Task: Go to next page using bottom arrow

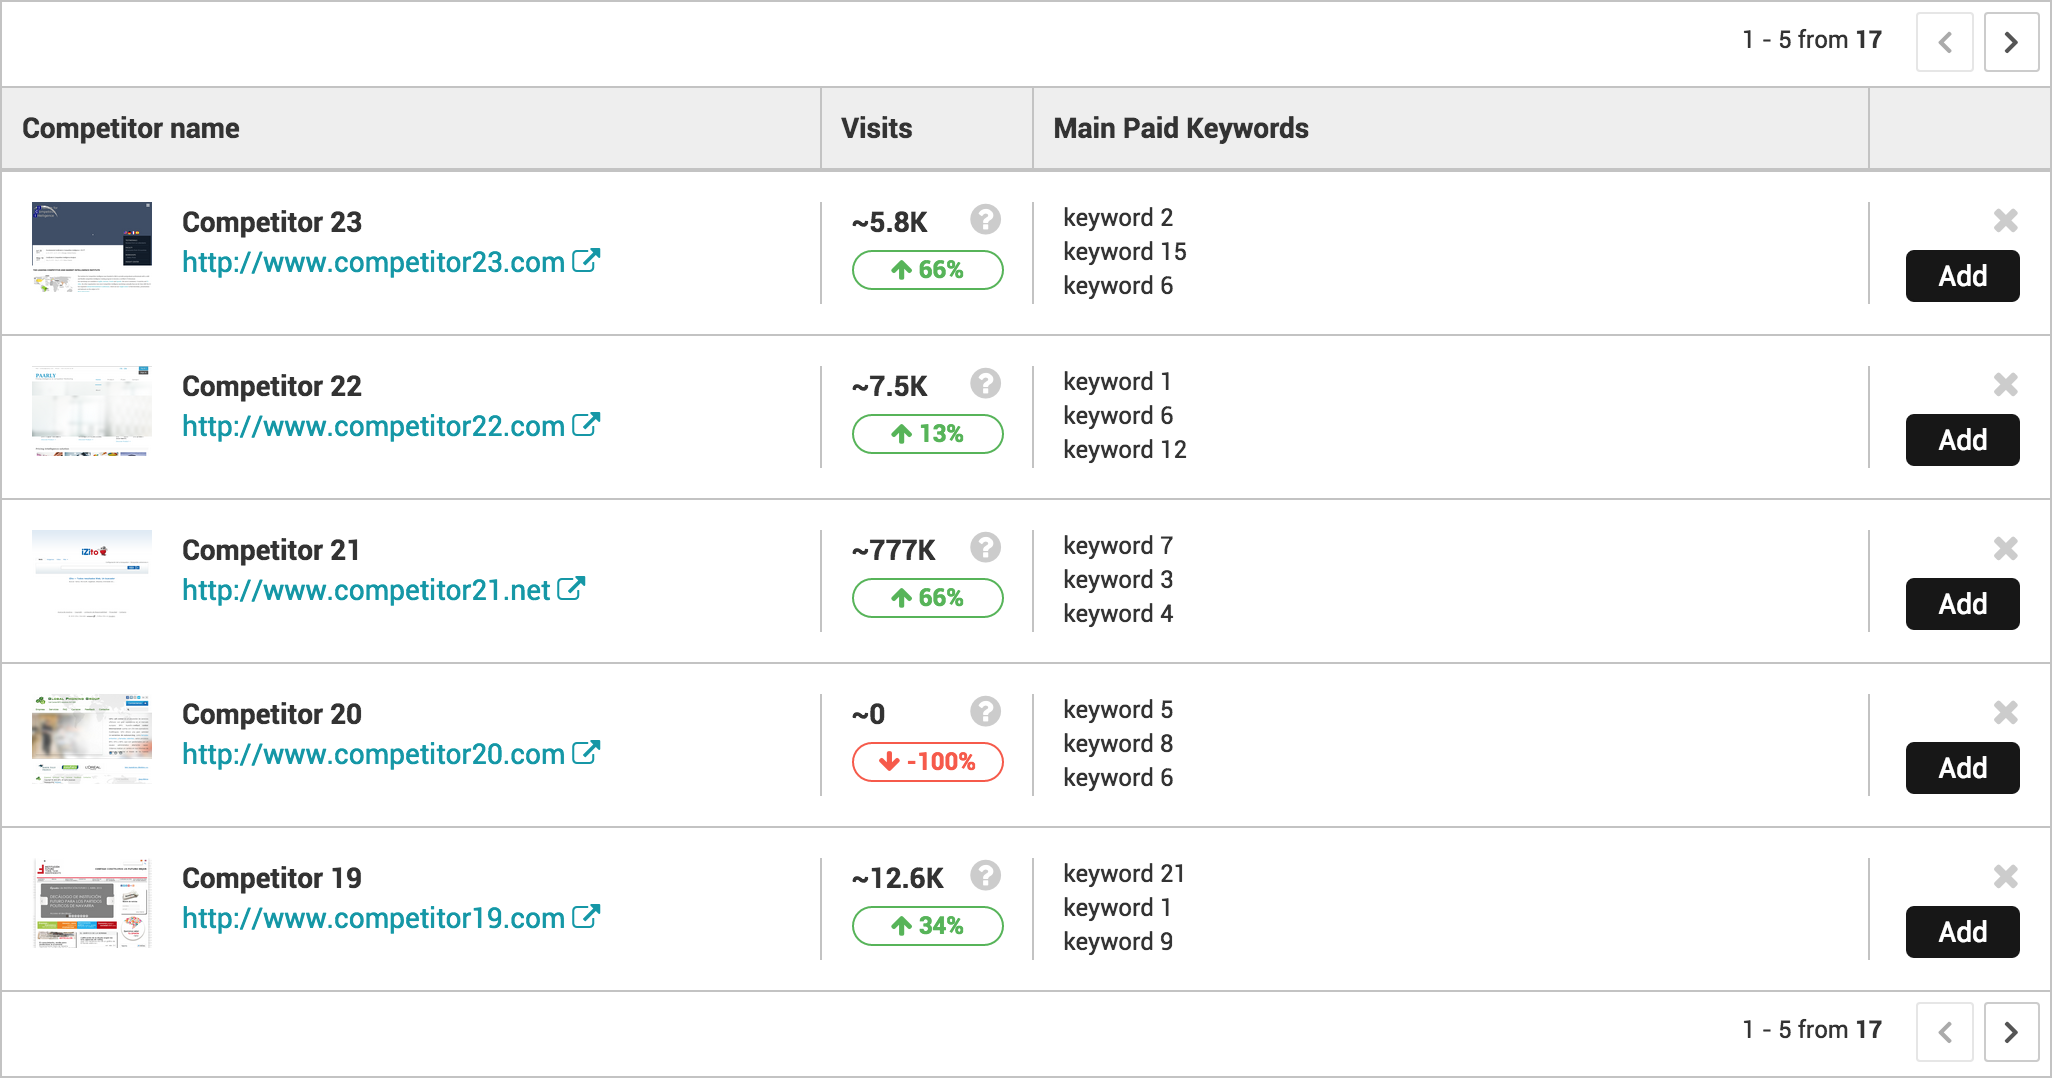Action: tap(2011, 1032)
